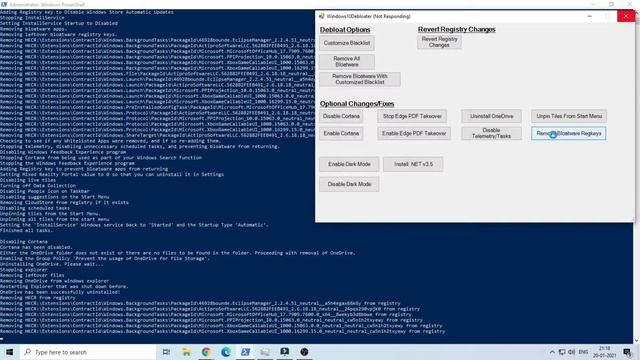Open File Explorer from taskbar
The width and height of the screenshot is (640, 360).
point(186,352)
